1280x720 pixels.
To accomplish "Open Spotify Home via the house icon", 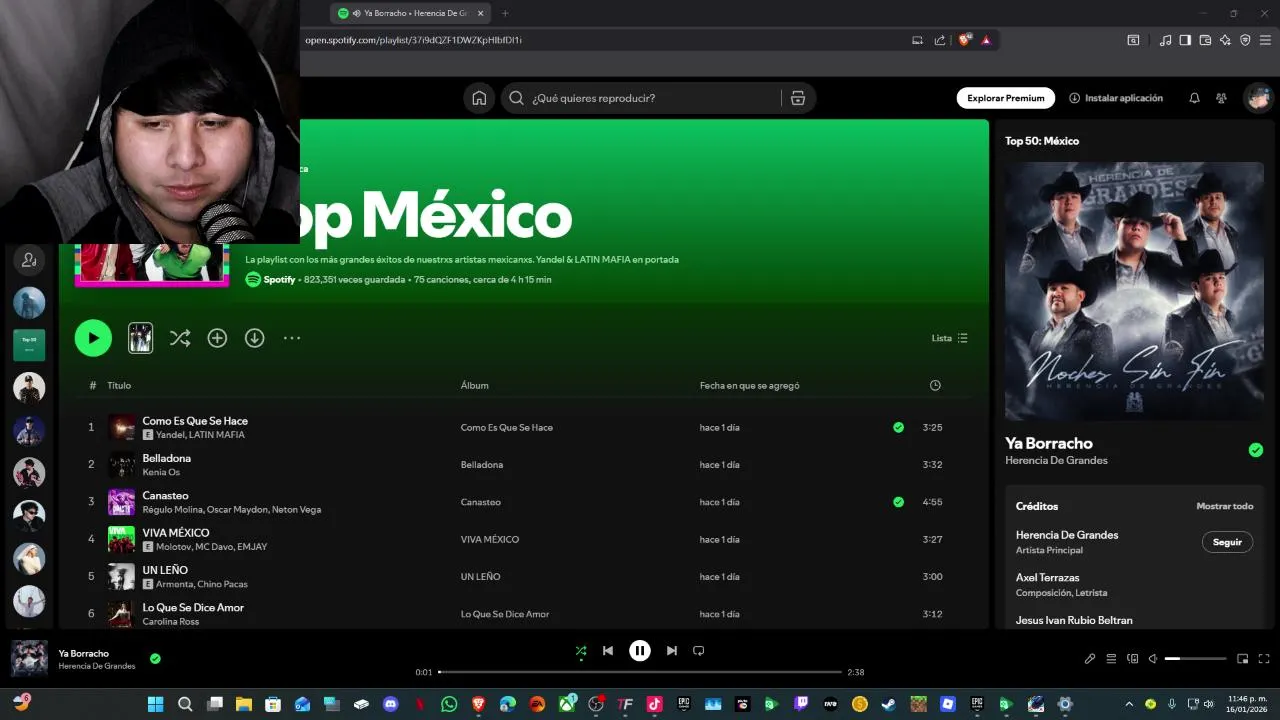I will click(479, 98).
